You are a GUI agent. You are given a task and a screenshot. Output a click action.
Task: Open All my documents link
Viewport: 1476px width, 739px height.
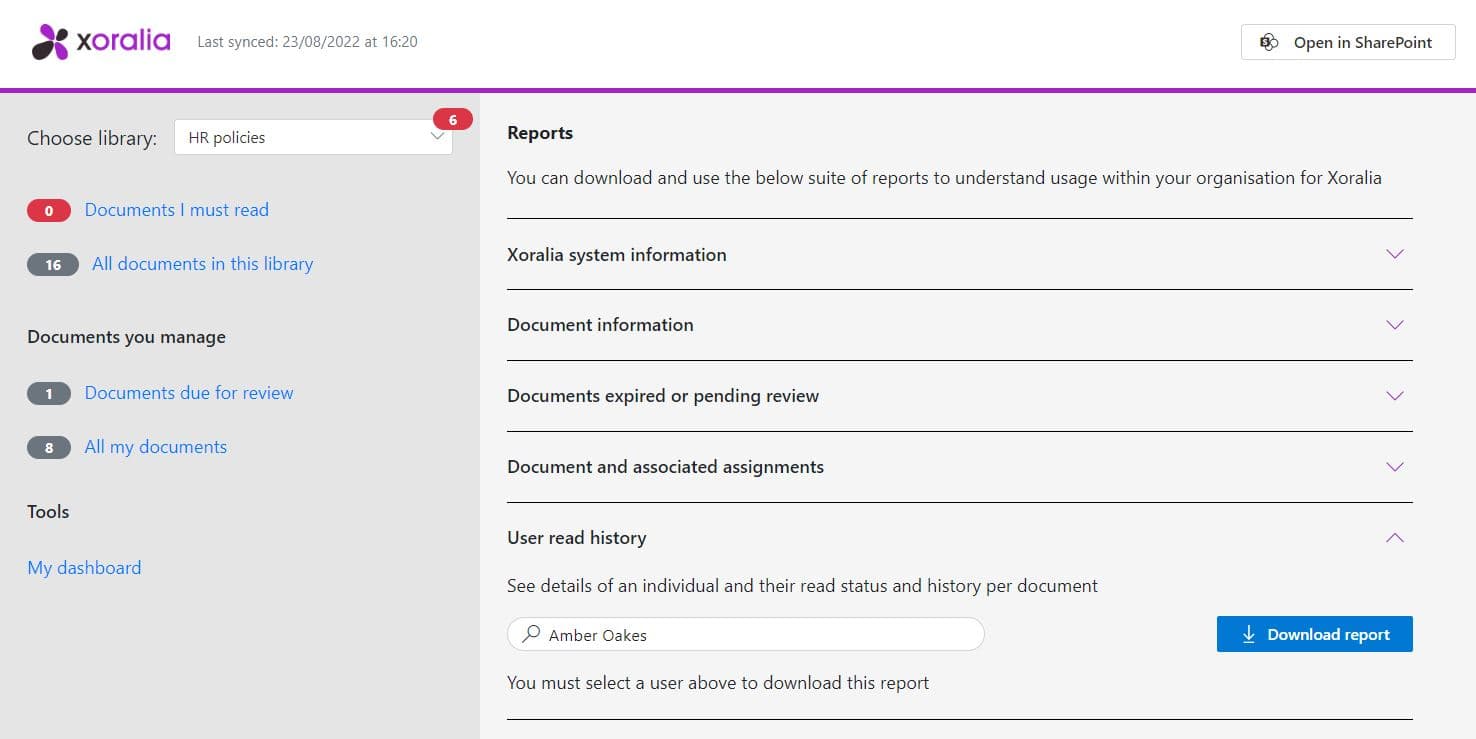155,447
